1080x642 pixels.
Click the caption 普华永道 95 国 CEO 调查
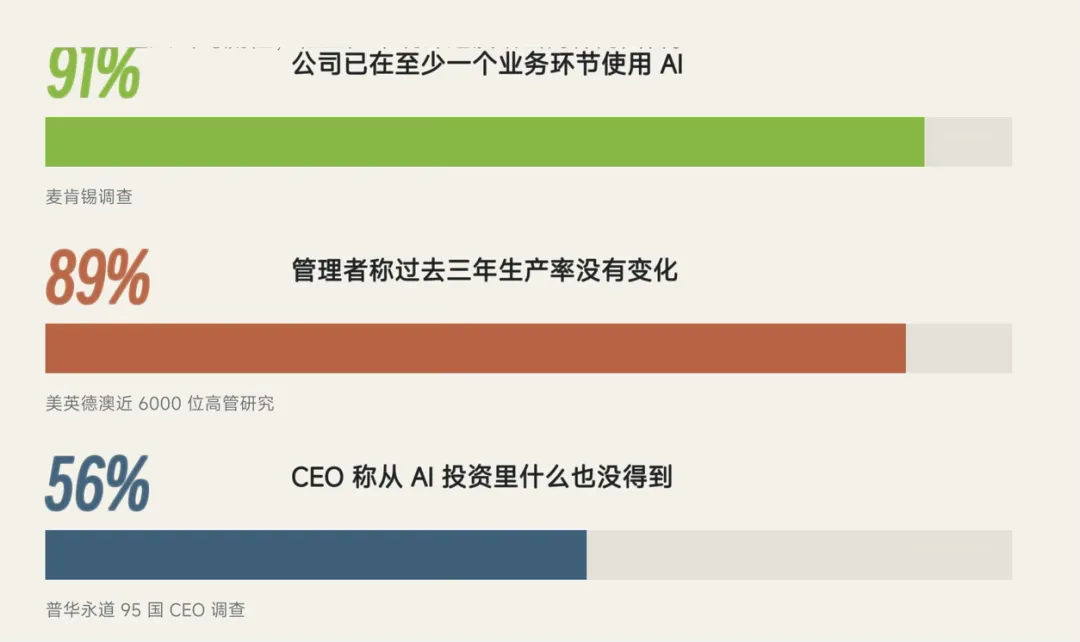point(145,610)
